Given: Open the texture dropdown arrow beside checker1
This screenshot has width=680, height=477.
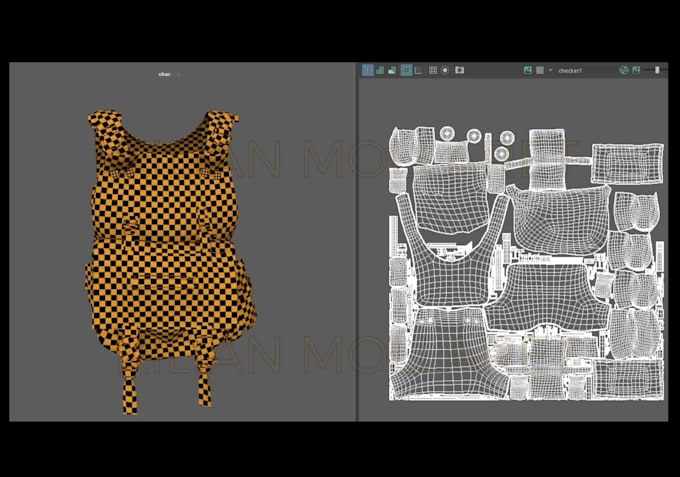Looking at the screenshot, I should [x=550, y=70].
